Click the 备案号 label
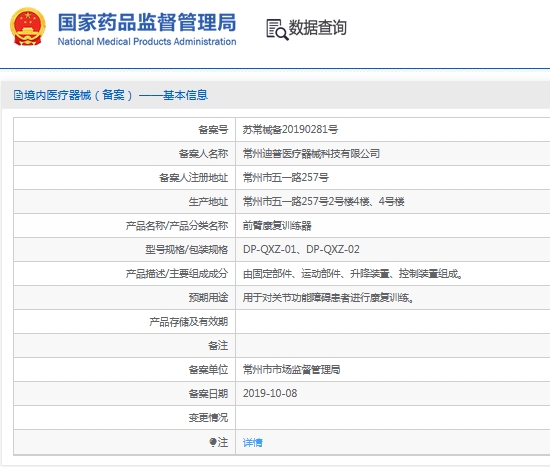 pos(213,129)
